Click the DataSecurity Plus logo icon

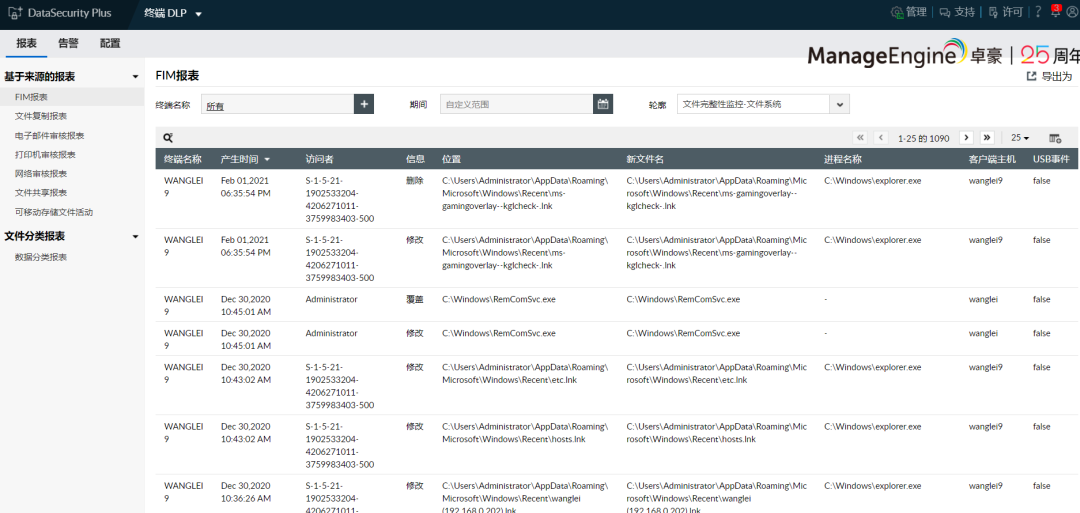tap(14, 13)
